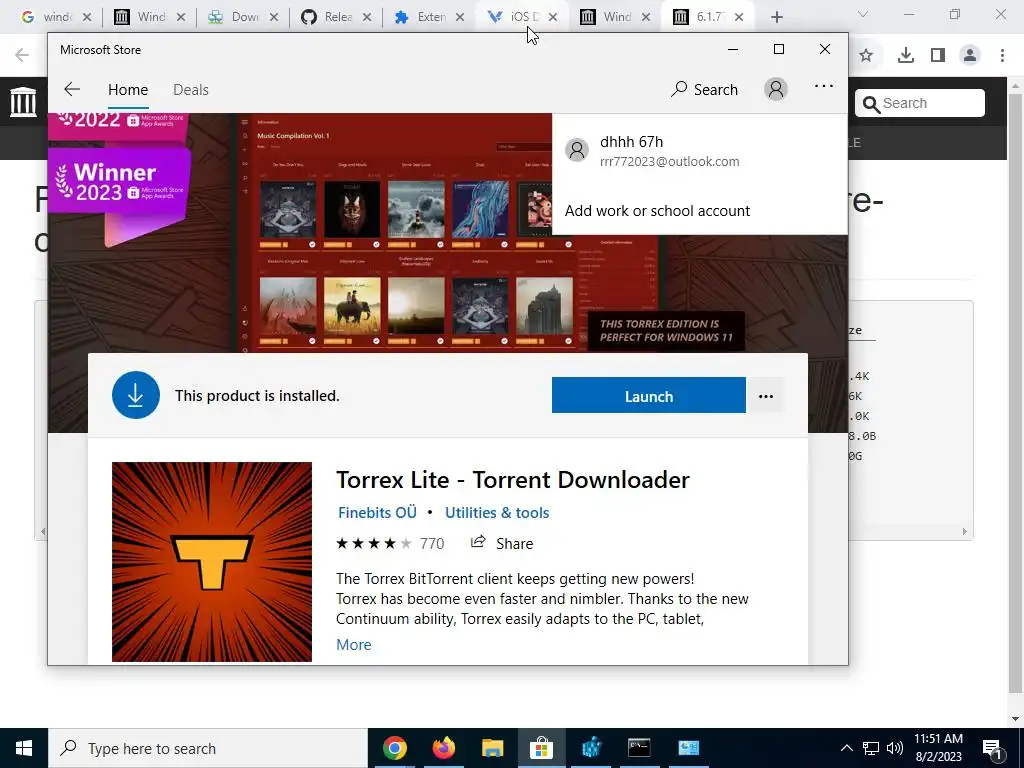This screenshot has height=768, width=1024.
Task: Click the account profile icon in Store header
Action: (x=776, y=89)
